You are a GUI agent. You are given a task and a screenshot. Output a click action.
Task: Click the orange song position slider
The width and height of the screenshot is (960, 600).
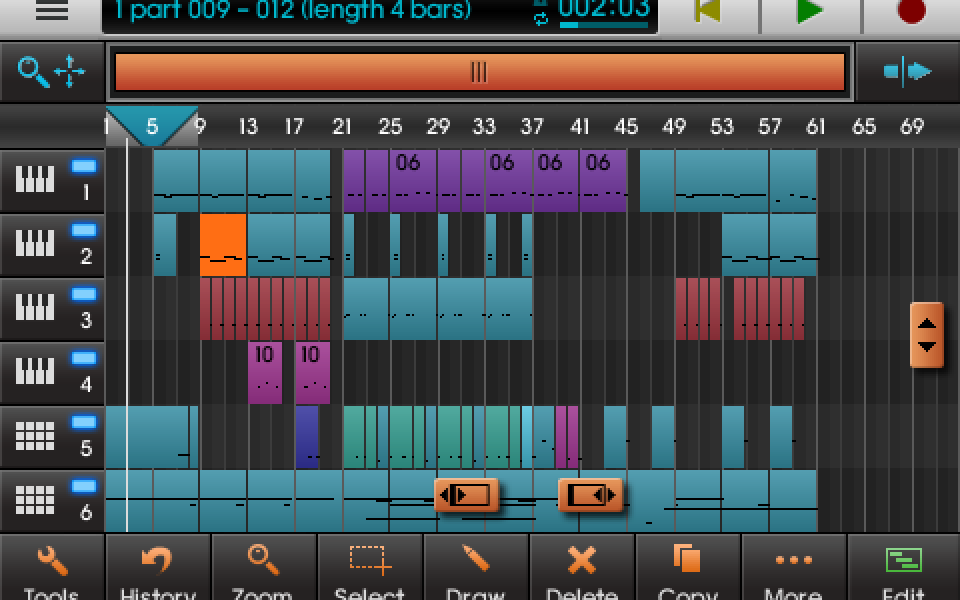(x=477, y=71)
